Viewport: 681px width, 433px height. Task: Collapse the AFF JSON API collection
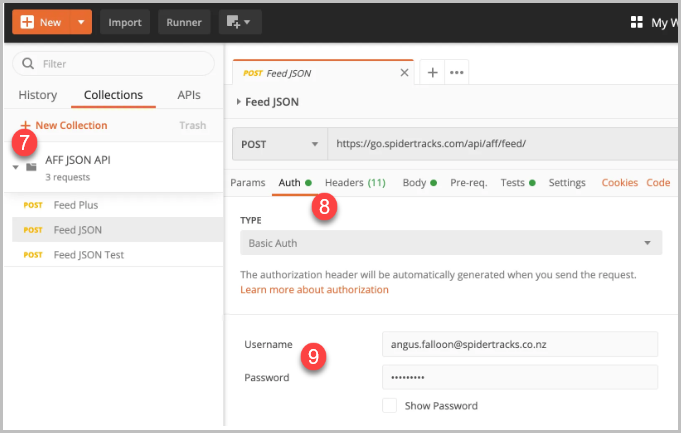click(x=16, y=167)
